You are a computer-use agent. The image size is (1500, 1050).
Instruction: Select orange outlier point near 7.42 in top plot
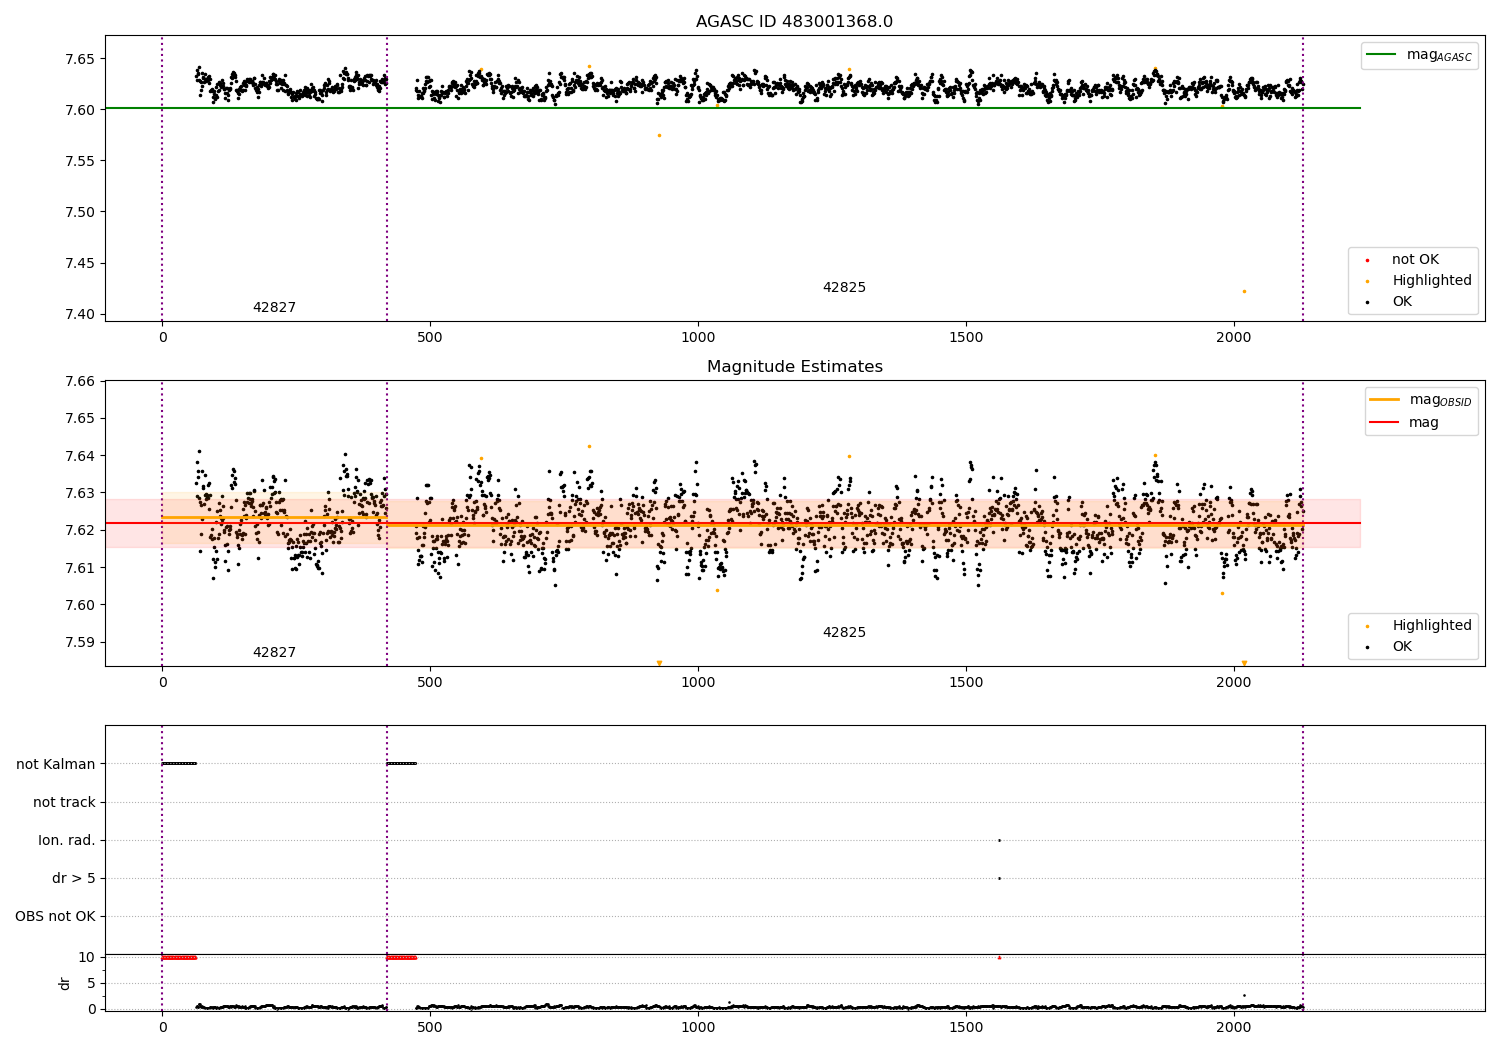[1244, 291]
